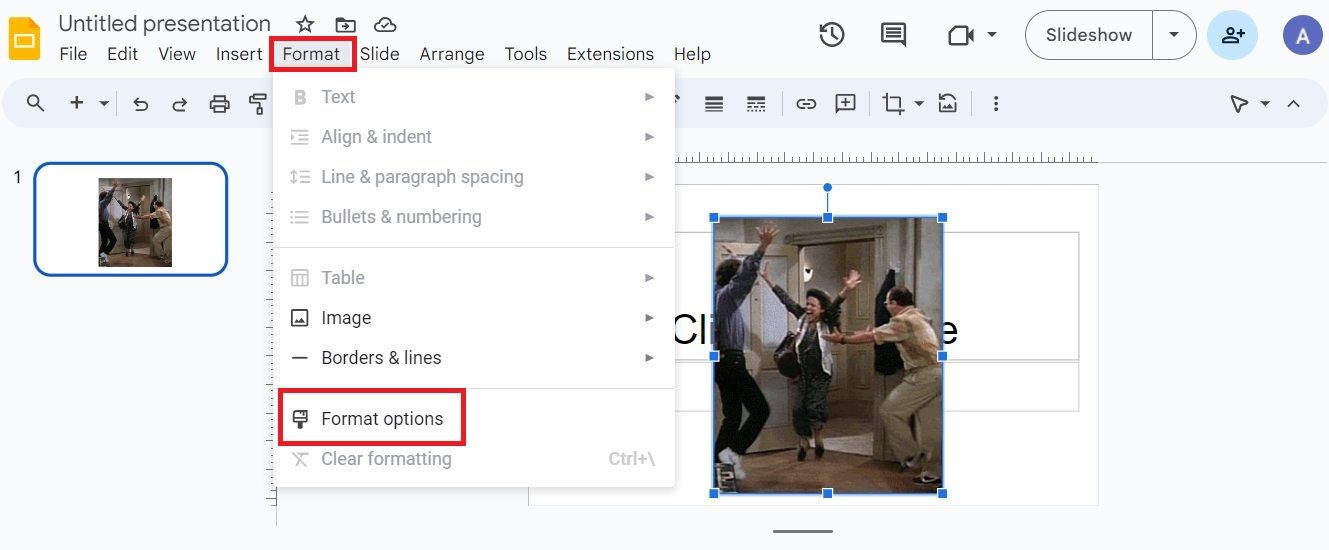
Task: Click the Google Slides home logo
Action: click(23, 39)
